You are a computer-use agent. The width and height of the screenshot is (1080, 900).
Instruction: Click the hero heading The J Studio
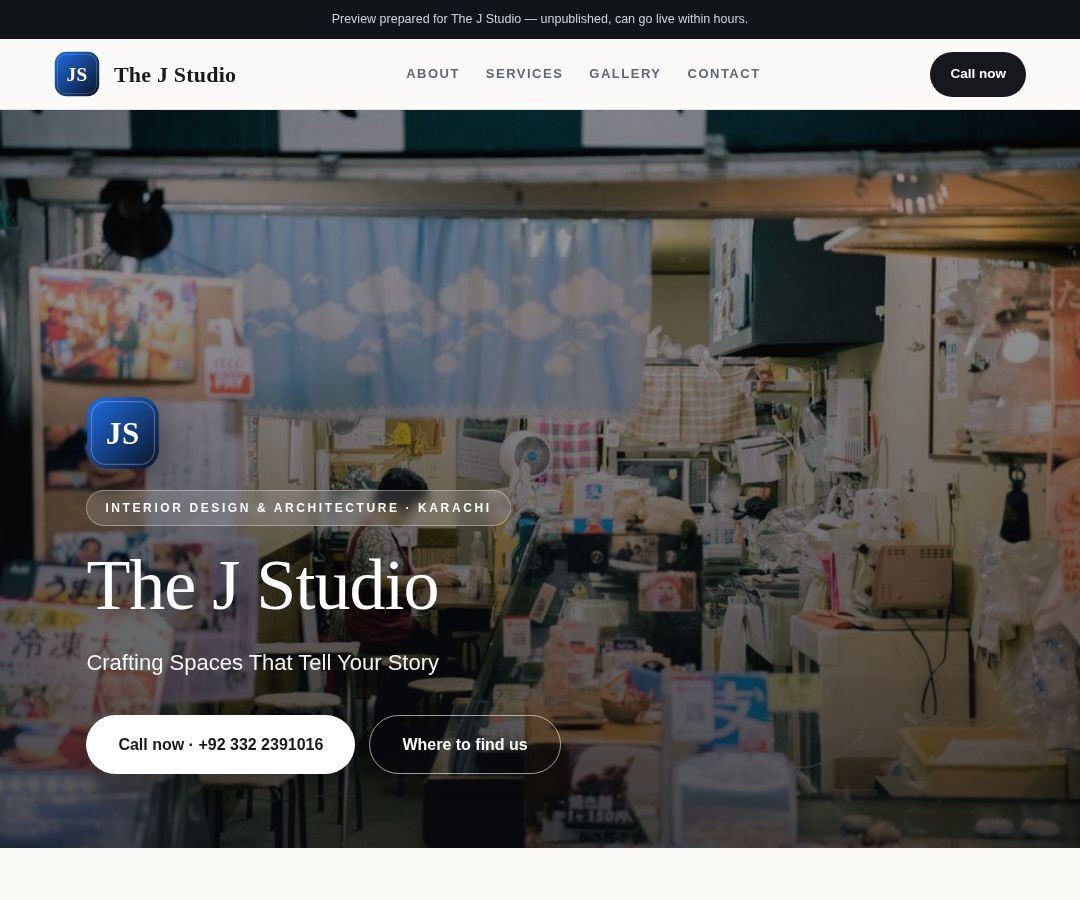point(262,585)
